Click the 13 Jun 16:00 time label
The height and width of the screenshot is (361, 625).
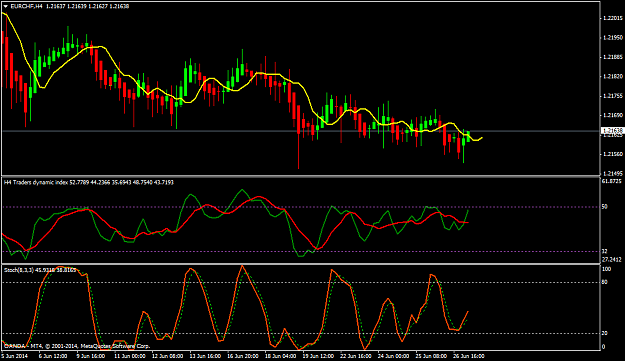(x=205, y=356)
